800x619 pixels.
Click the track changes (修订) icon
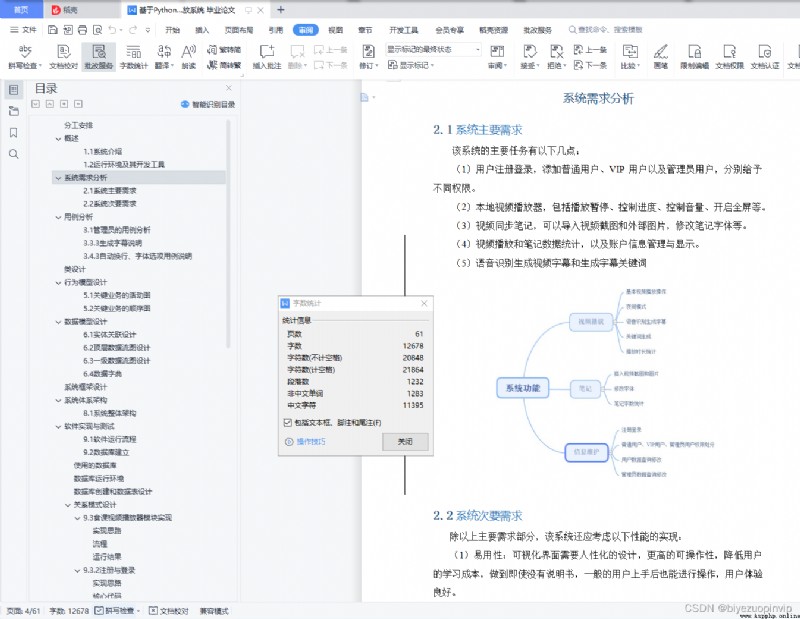[368, 56]
